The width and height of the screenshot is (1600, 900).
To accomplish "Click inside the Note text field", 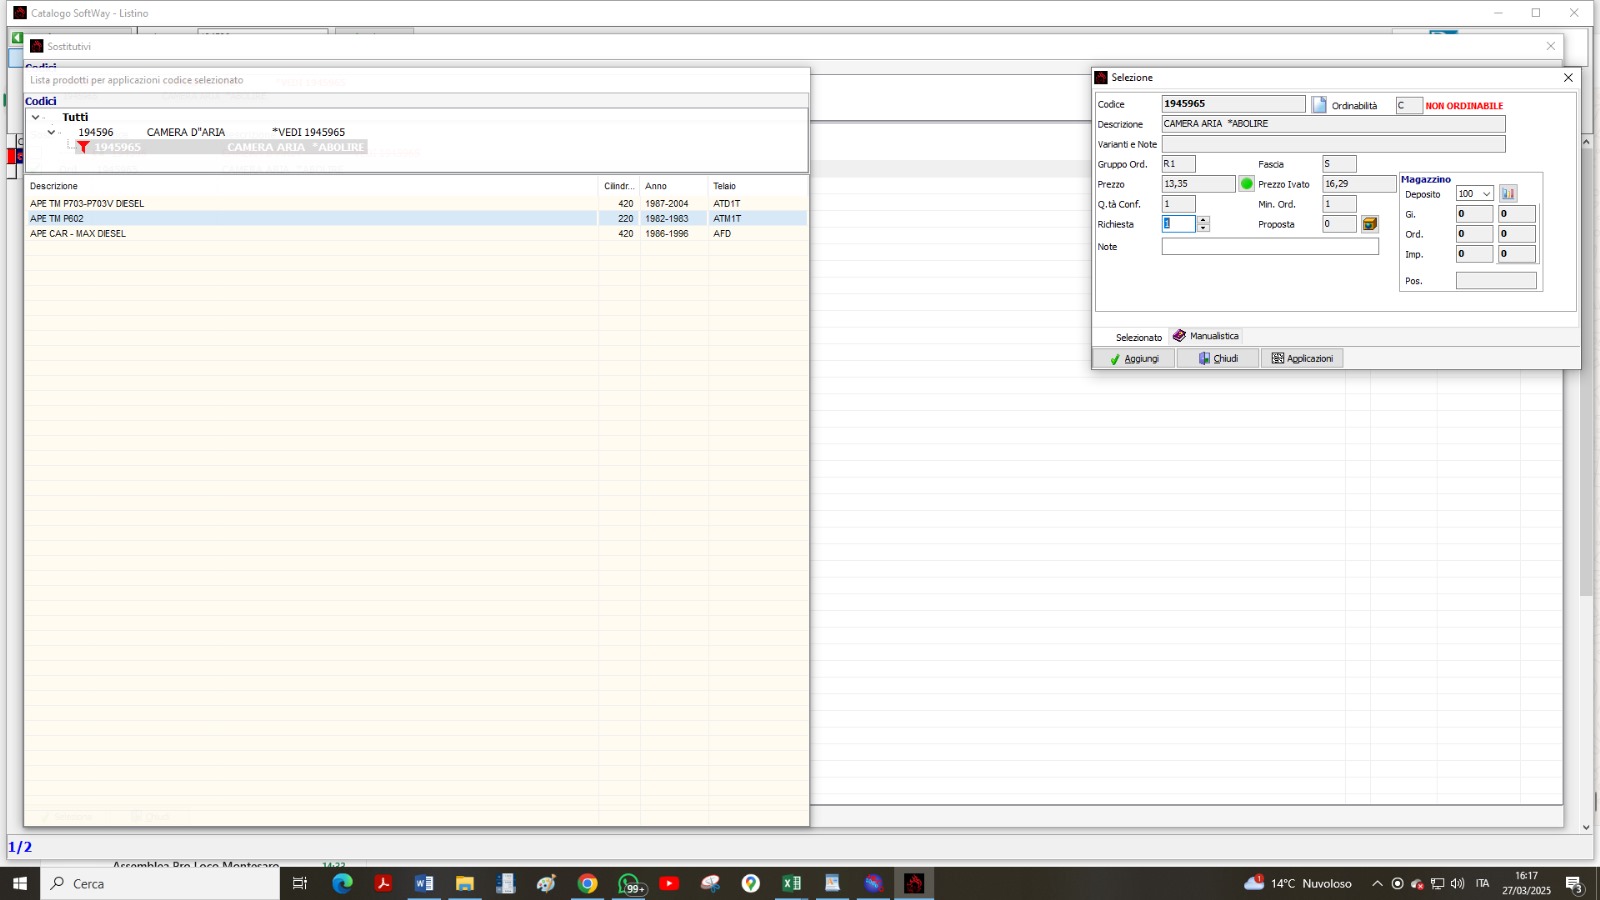I will pyautogui.click(x=1269, y=247).
